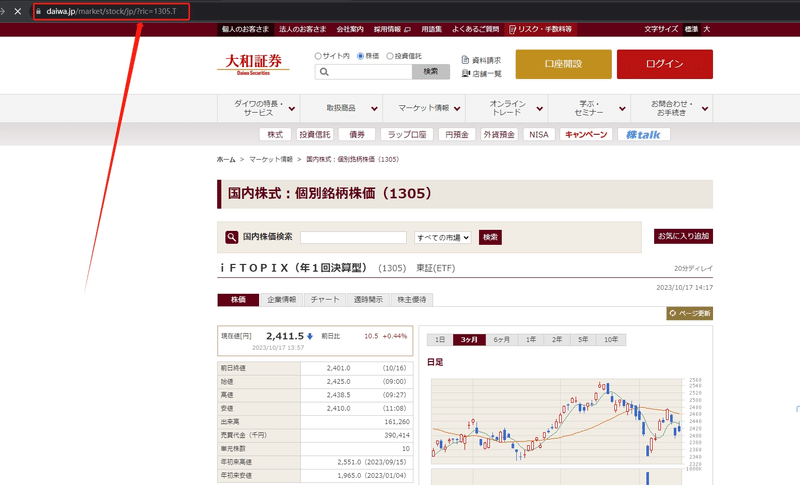Click the magnifier icon in site search box
Screen dimensions: 800x485
pos(324,72)
